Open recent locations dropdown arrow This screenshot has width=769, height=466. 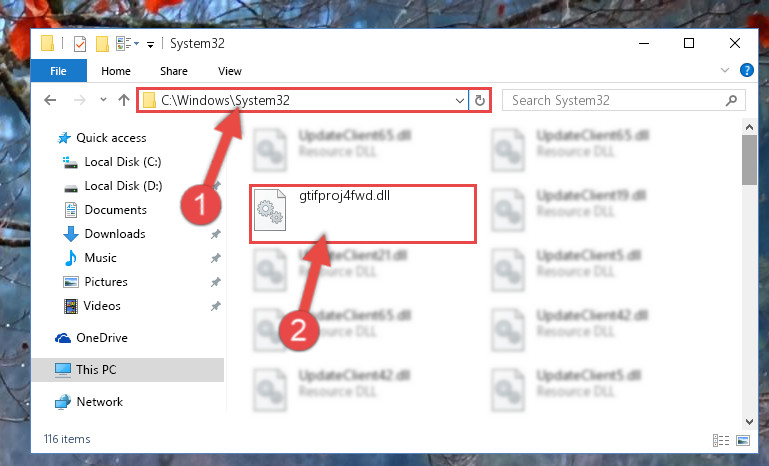103,100
